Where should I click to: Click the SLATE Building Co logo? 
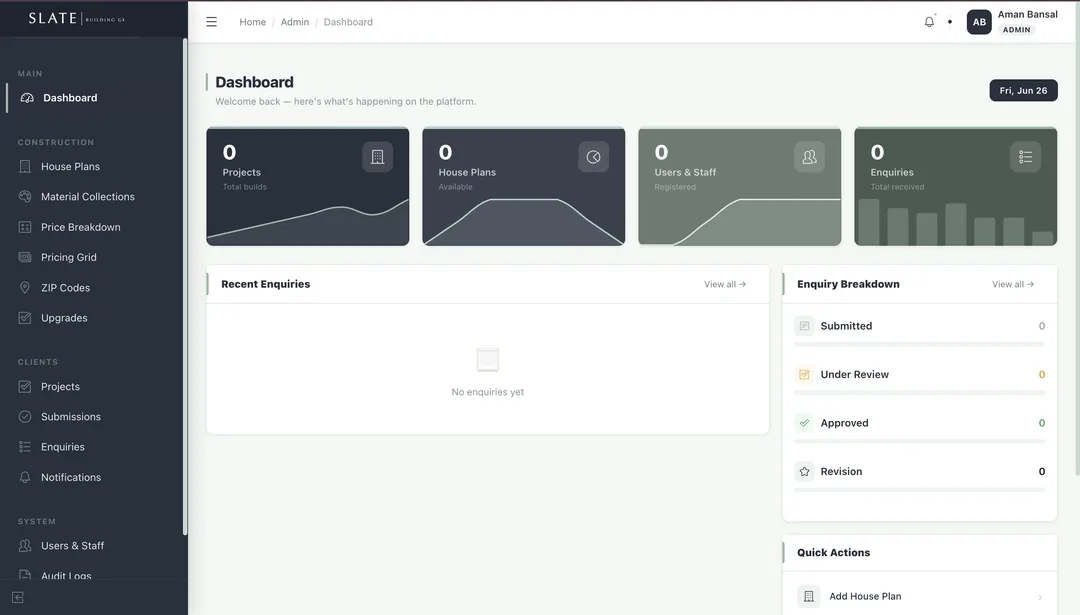pyautogui.click(x=76, y=19)
